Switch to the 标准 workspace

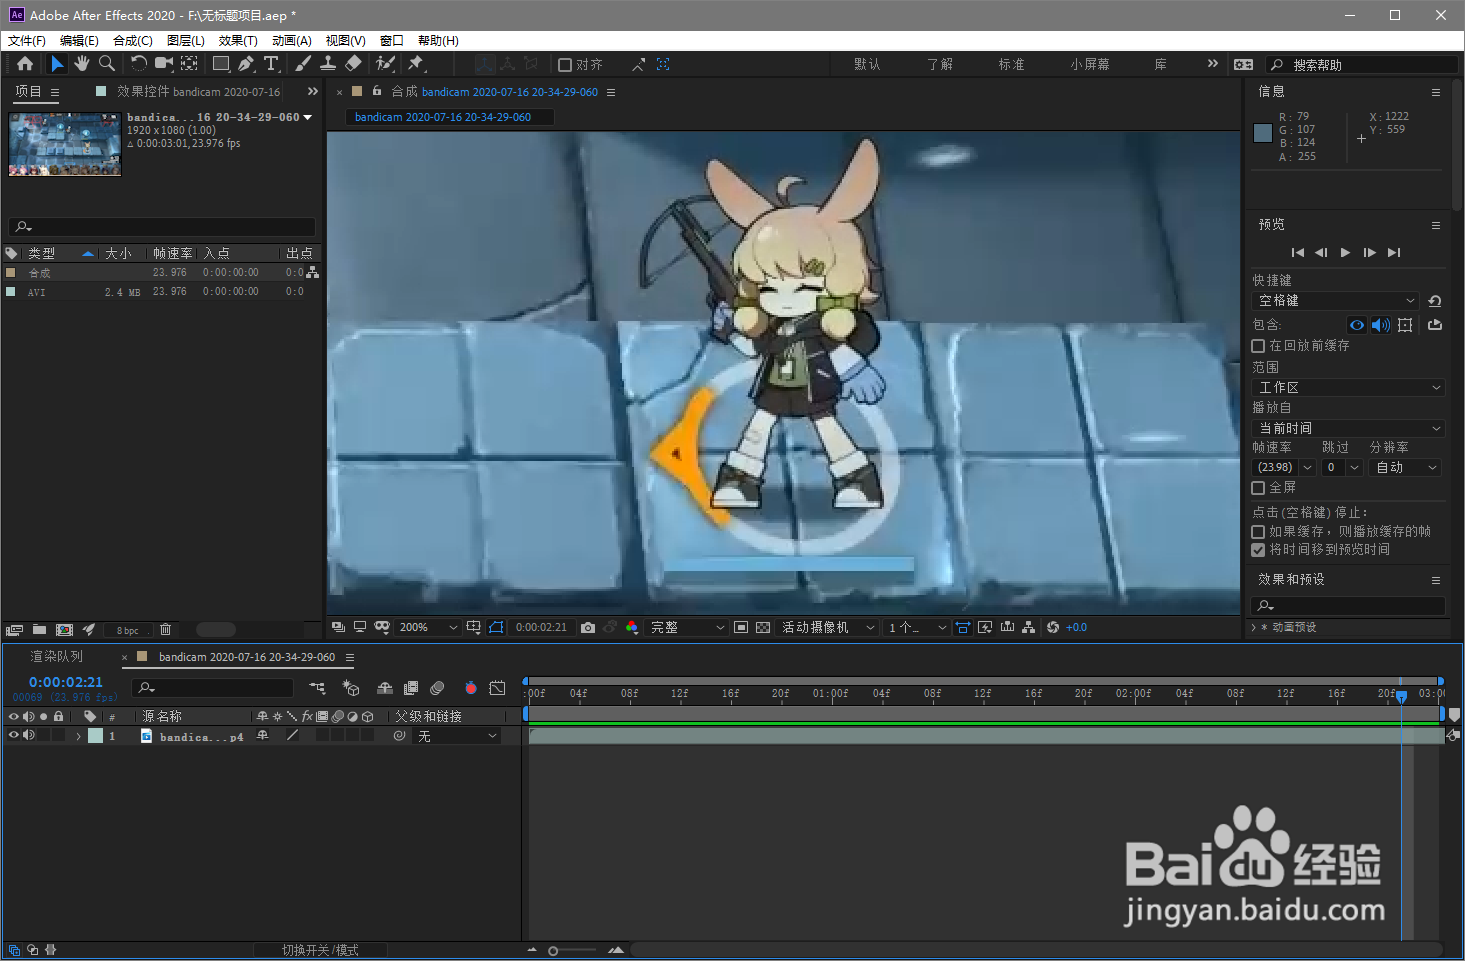[x=1011, y=64]
